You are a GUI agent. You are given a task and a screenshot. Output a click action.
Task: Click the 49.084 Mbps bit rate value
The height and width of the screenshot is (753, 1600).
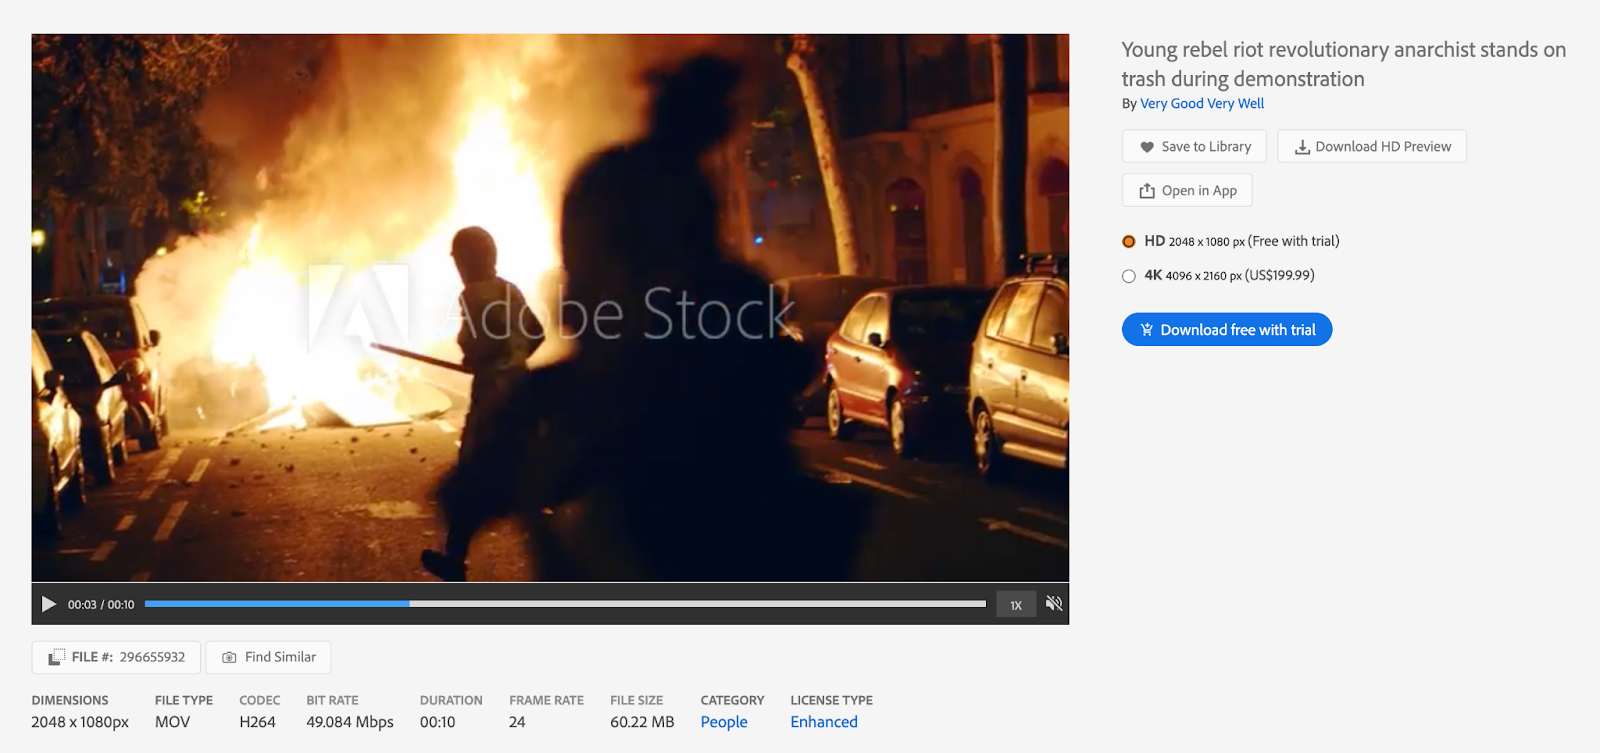coord(350,722)
